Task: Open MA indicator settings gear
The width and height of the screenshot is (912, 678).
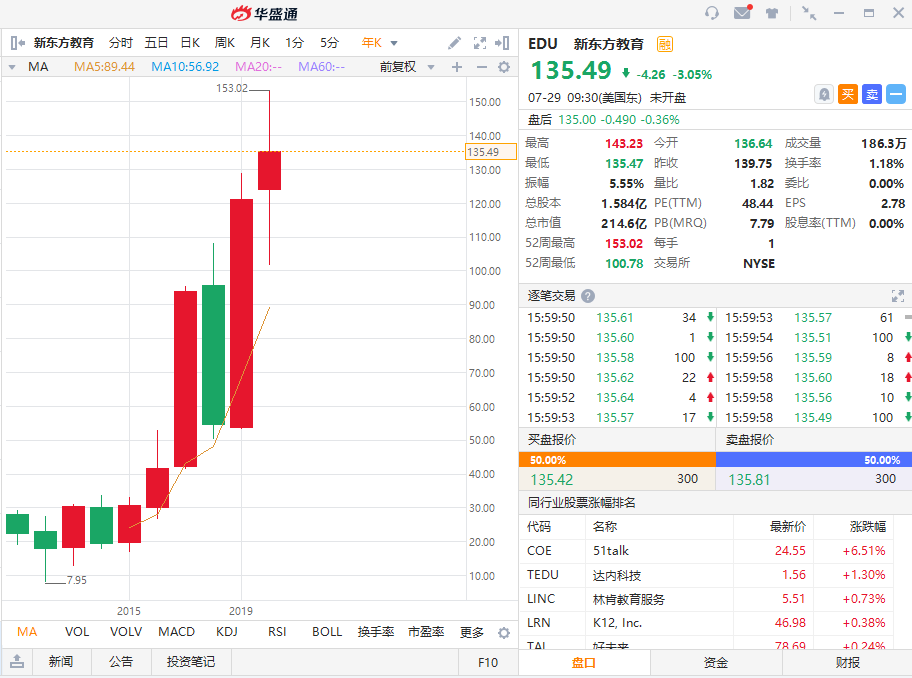Action: coord(504,67)
